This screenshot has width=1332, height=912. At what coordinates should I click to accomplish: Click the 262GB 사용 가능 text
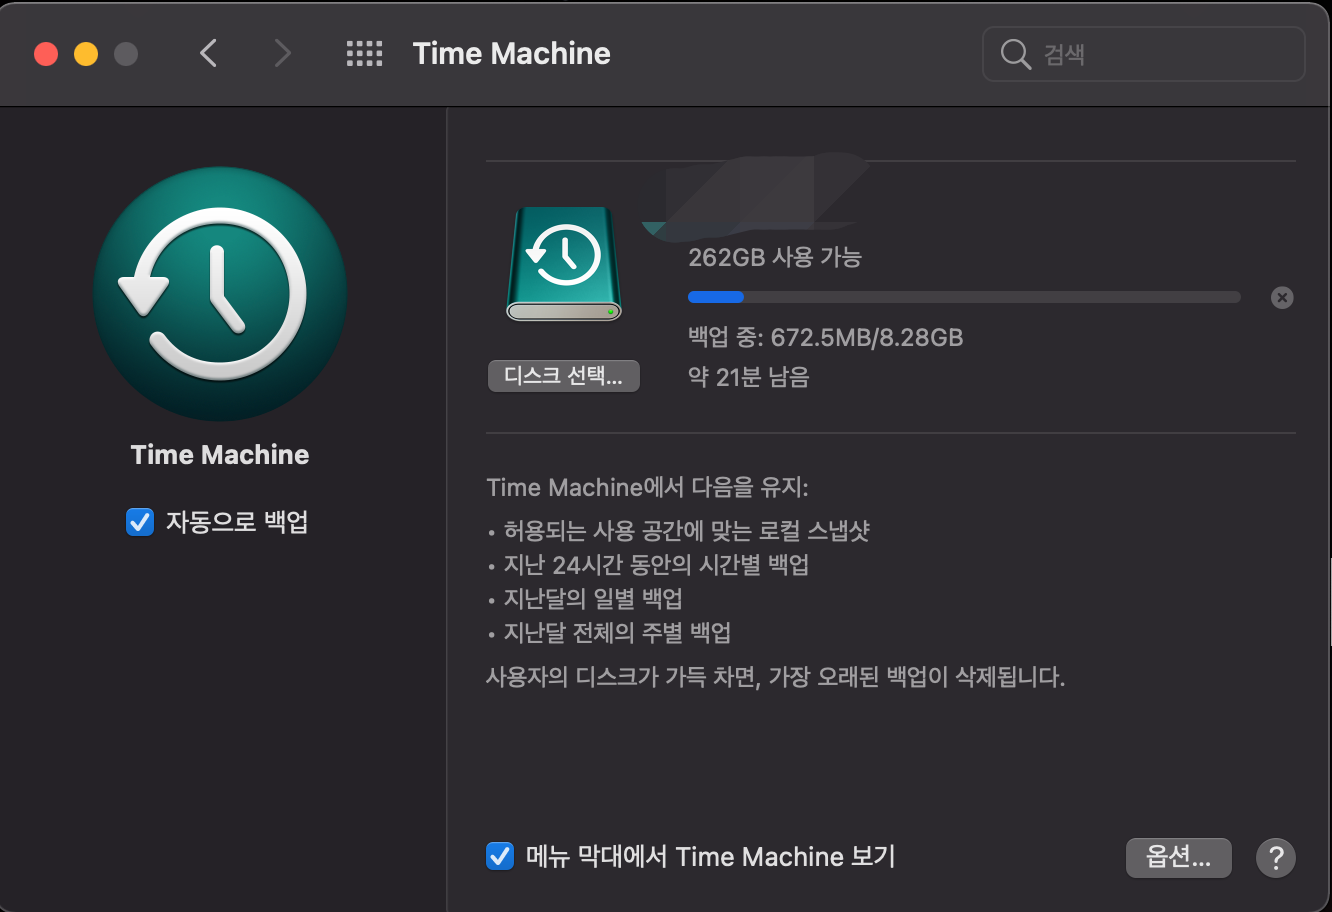click(x=775, y=257)
